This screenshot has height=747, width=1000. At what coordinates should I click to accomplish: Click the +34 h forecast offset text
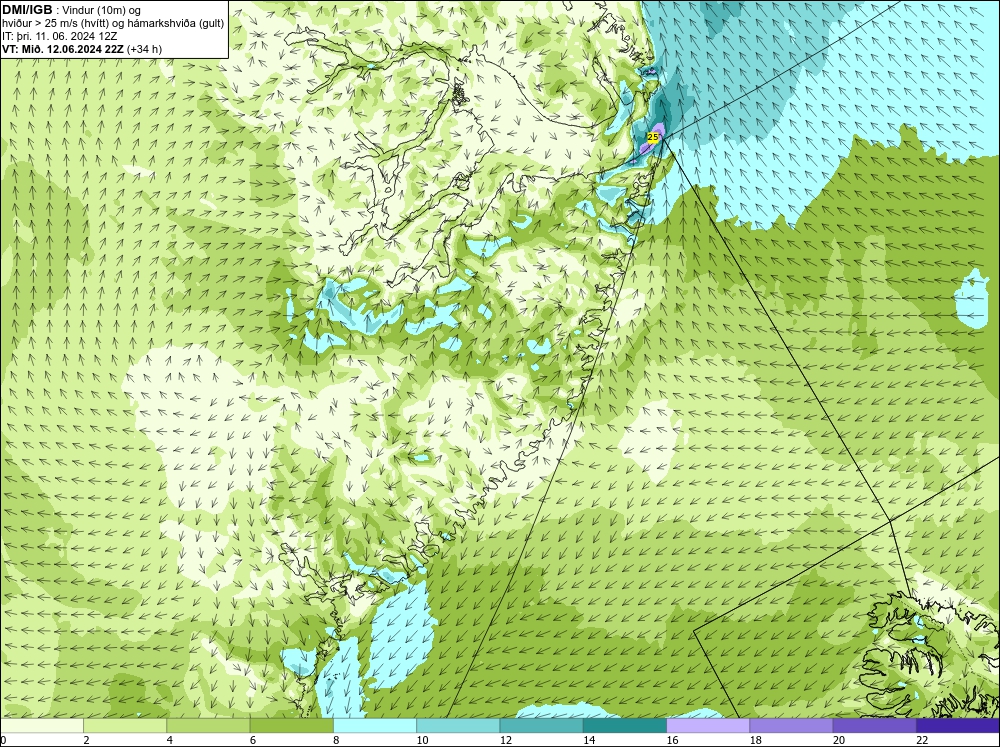click(145, 49)
